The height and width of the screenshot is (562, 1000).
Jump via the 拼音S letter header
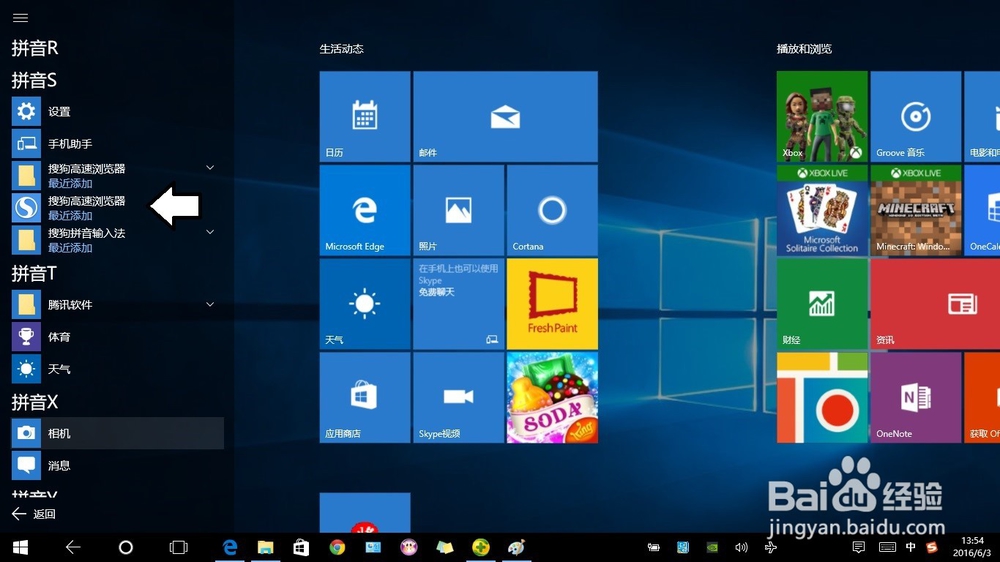coord(34,80)
